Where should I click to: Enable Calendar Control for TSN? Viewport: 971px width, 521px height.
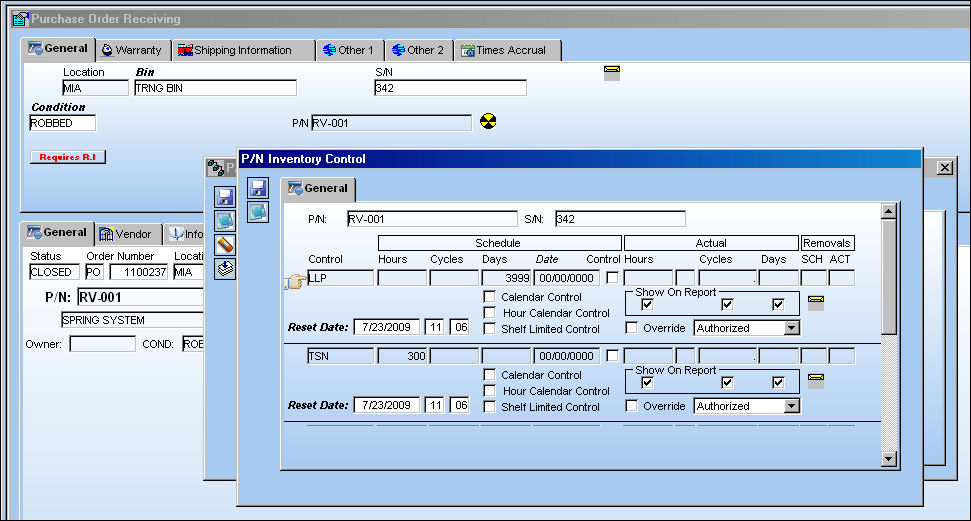pos(489,375)
